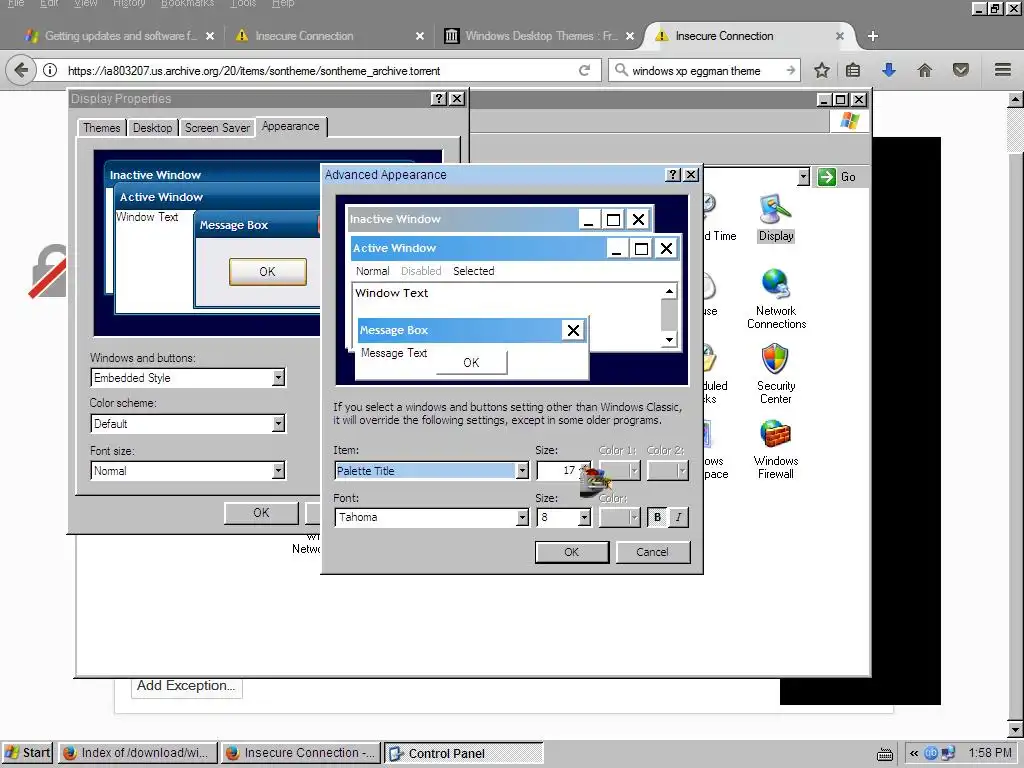Close first Insecure Connection browser tab

tap(420, 36)
